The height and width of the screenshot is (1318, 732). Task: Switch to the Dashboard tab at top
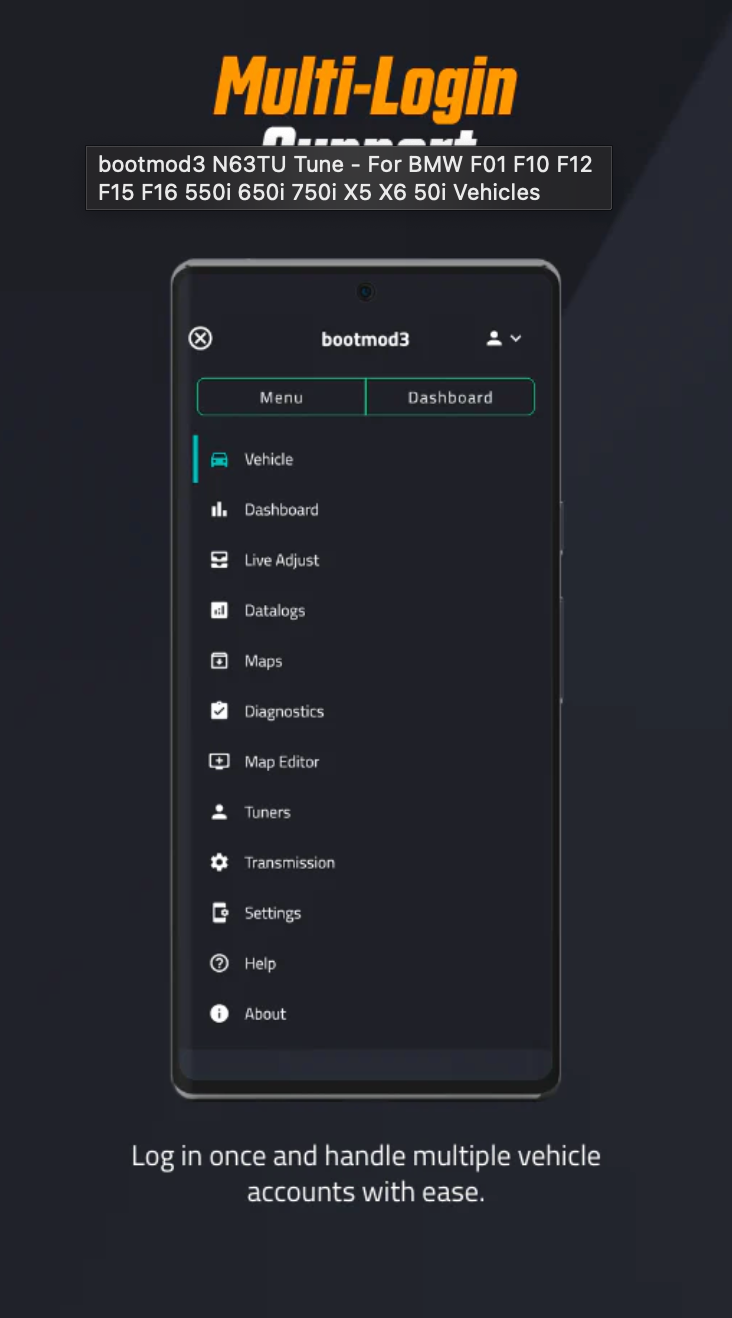[x=450, y=397]
